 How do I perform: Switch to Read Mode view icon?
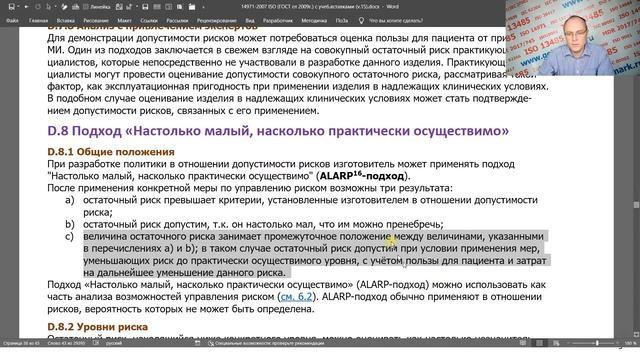pos(522,343)
